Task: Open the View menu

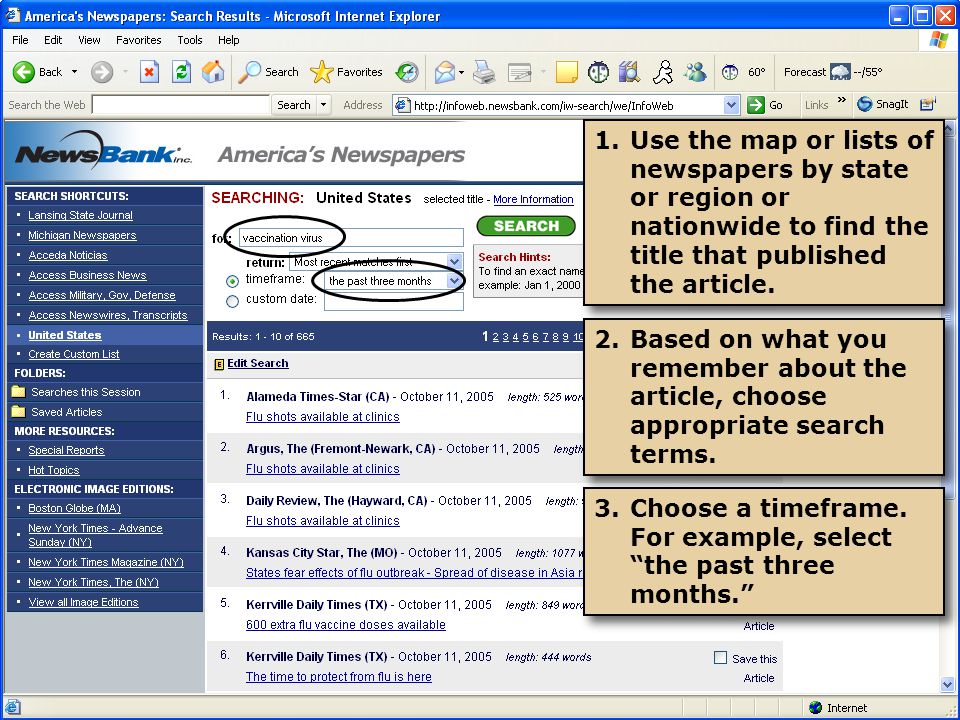Action: pos(89,40)
